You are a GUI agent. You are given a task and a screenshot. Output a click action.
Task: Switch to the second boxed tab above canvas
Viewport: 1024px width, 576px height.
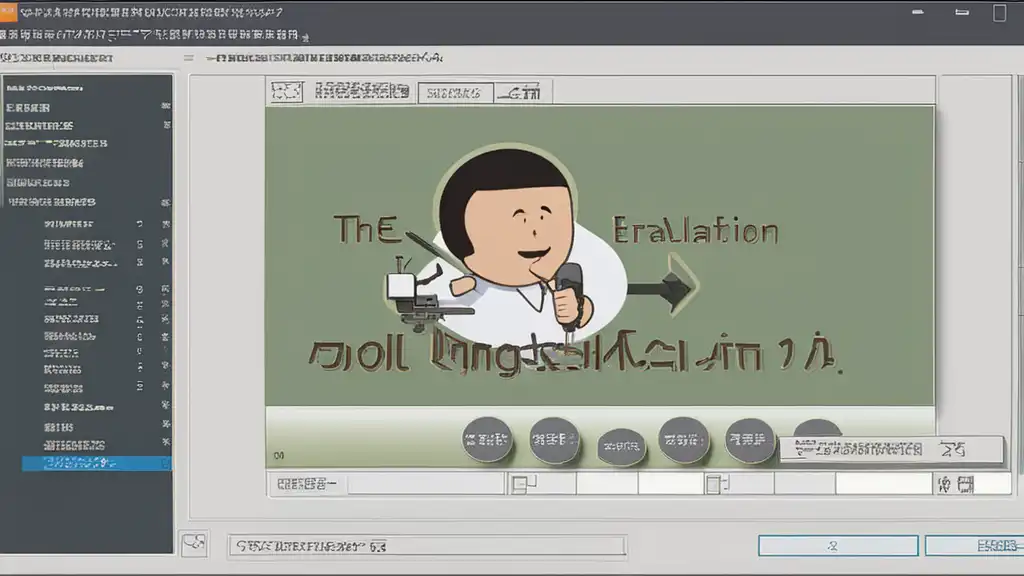[522, 93]
